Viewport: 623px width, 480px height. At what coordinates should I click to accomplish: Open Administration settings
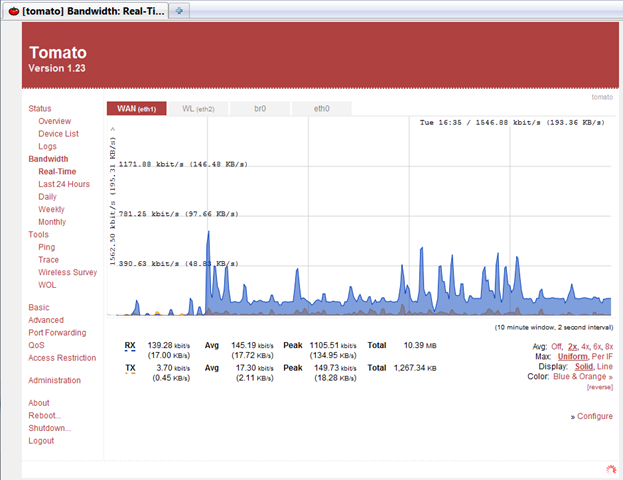click(54, 380)
